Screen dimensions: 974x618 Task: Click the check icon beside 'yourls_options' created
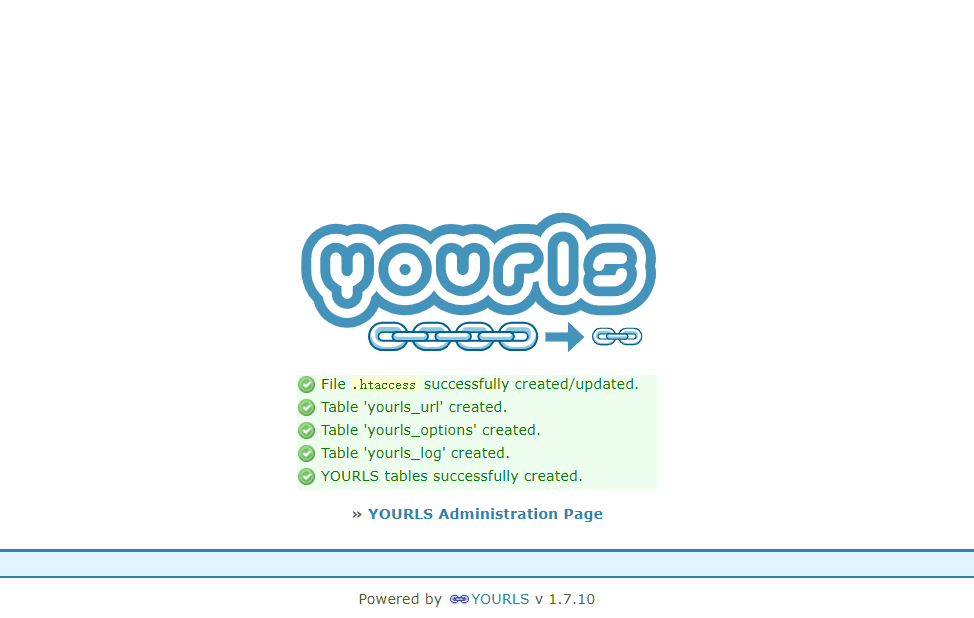click(x=306, y=430)
